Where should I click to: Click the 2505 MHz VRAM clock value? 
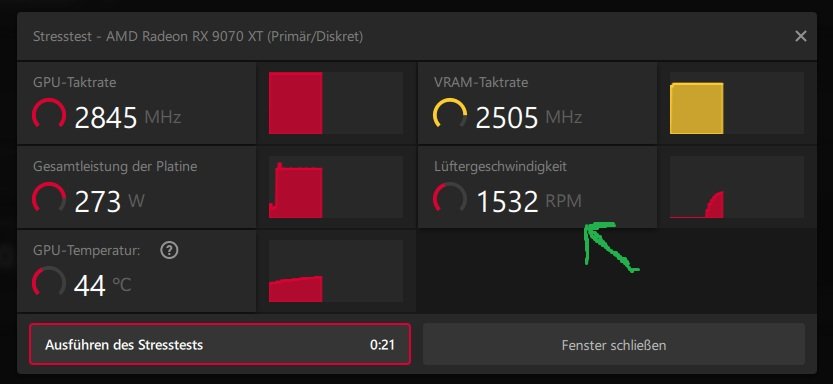529,117
